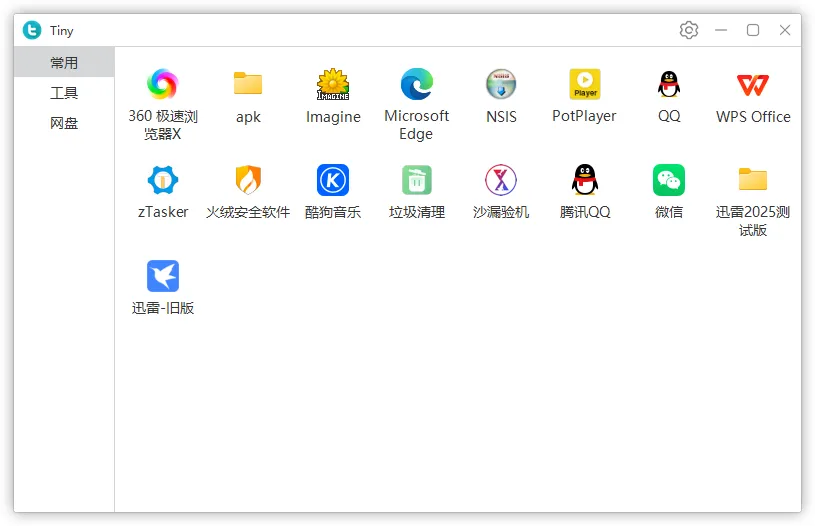Click the "Microsoft Edge" label text
This screenshot has height=526, width=815.
416,125
